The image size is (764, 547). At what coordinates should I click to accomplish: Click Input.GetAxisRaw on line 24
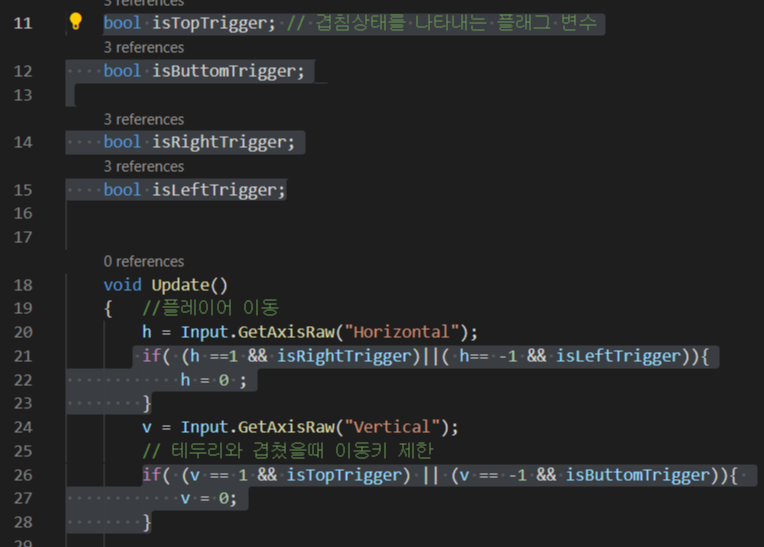pos(258,427)
